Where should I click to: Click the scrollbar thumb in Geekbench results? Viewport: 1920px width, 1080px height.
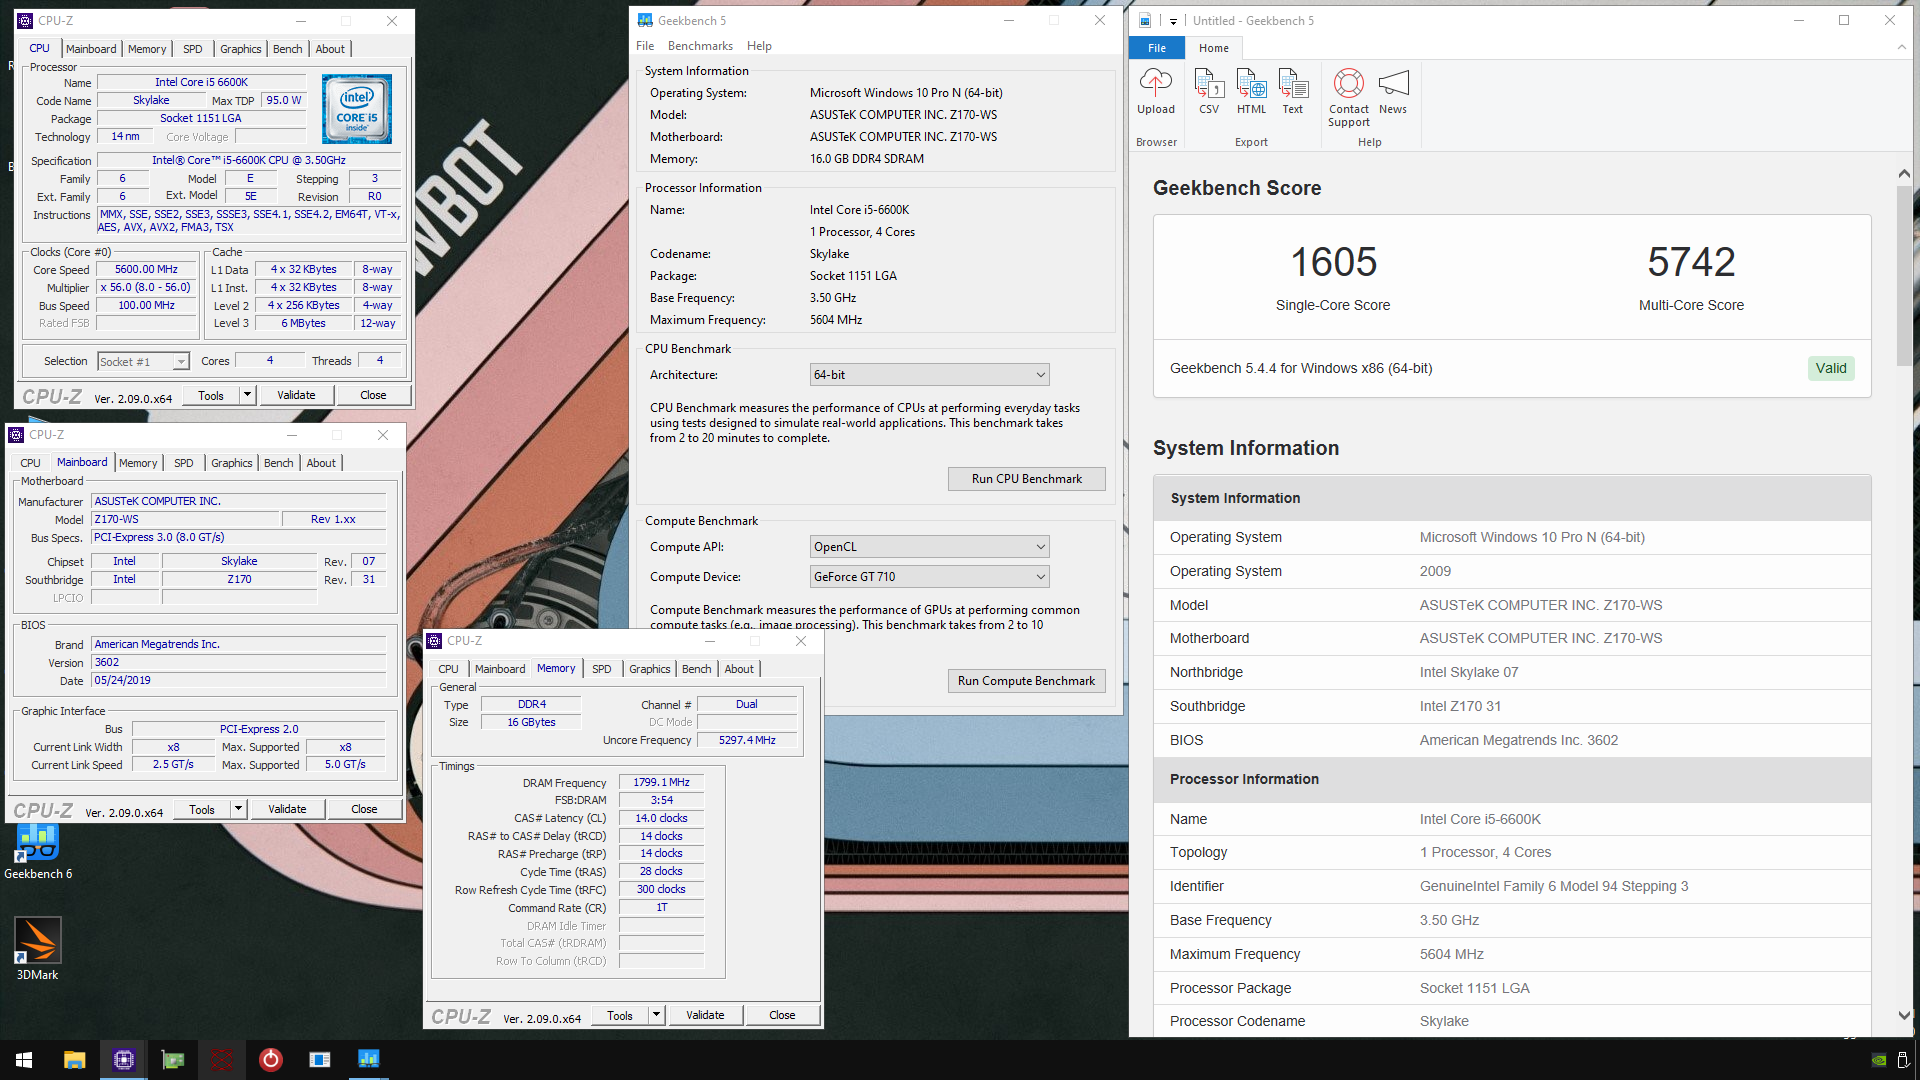tap(1904, 275)
